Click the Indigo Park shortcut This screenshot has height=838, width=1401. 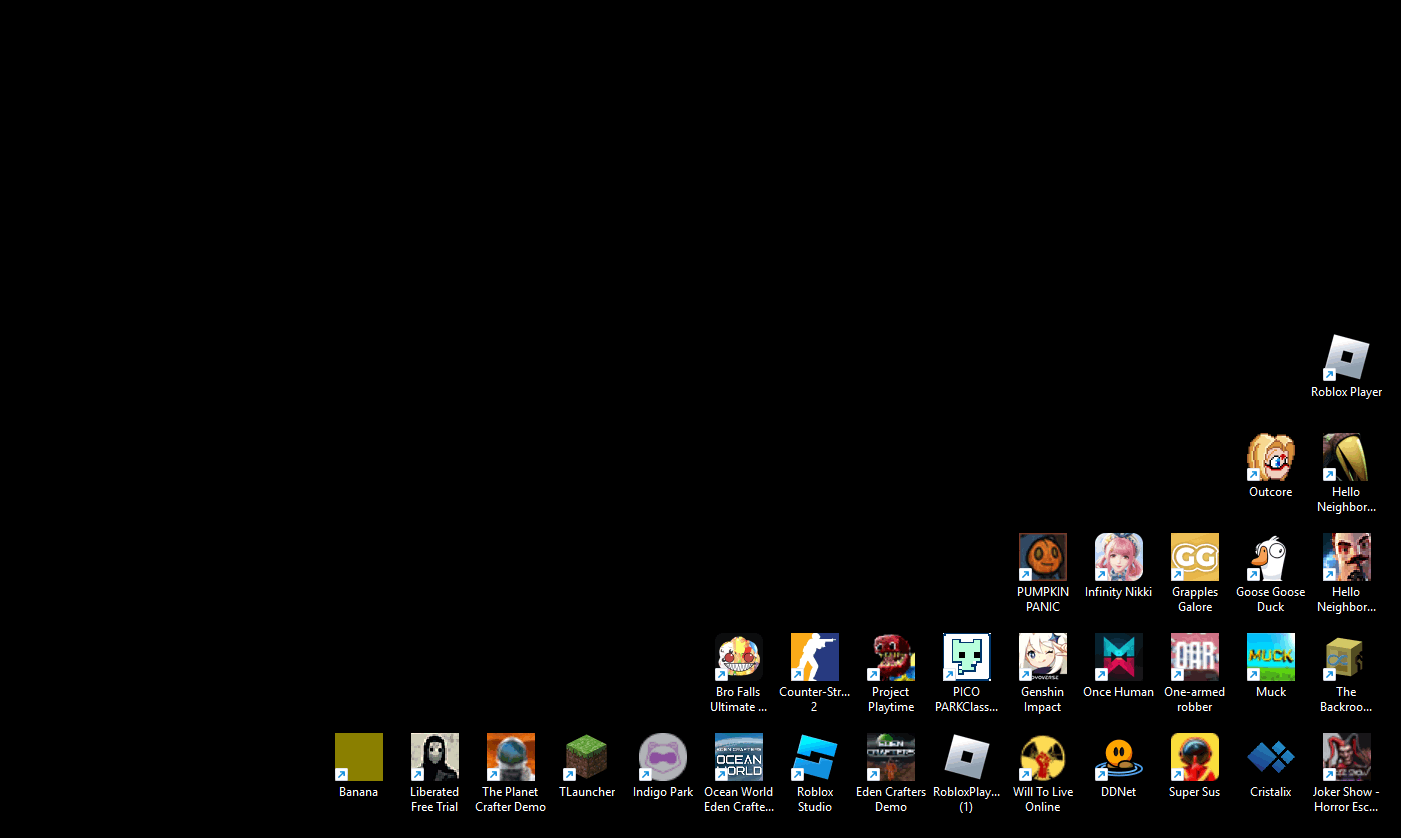click(662, 757)
